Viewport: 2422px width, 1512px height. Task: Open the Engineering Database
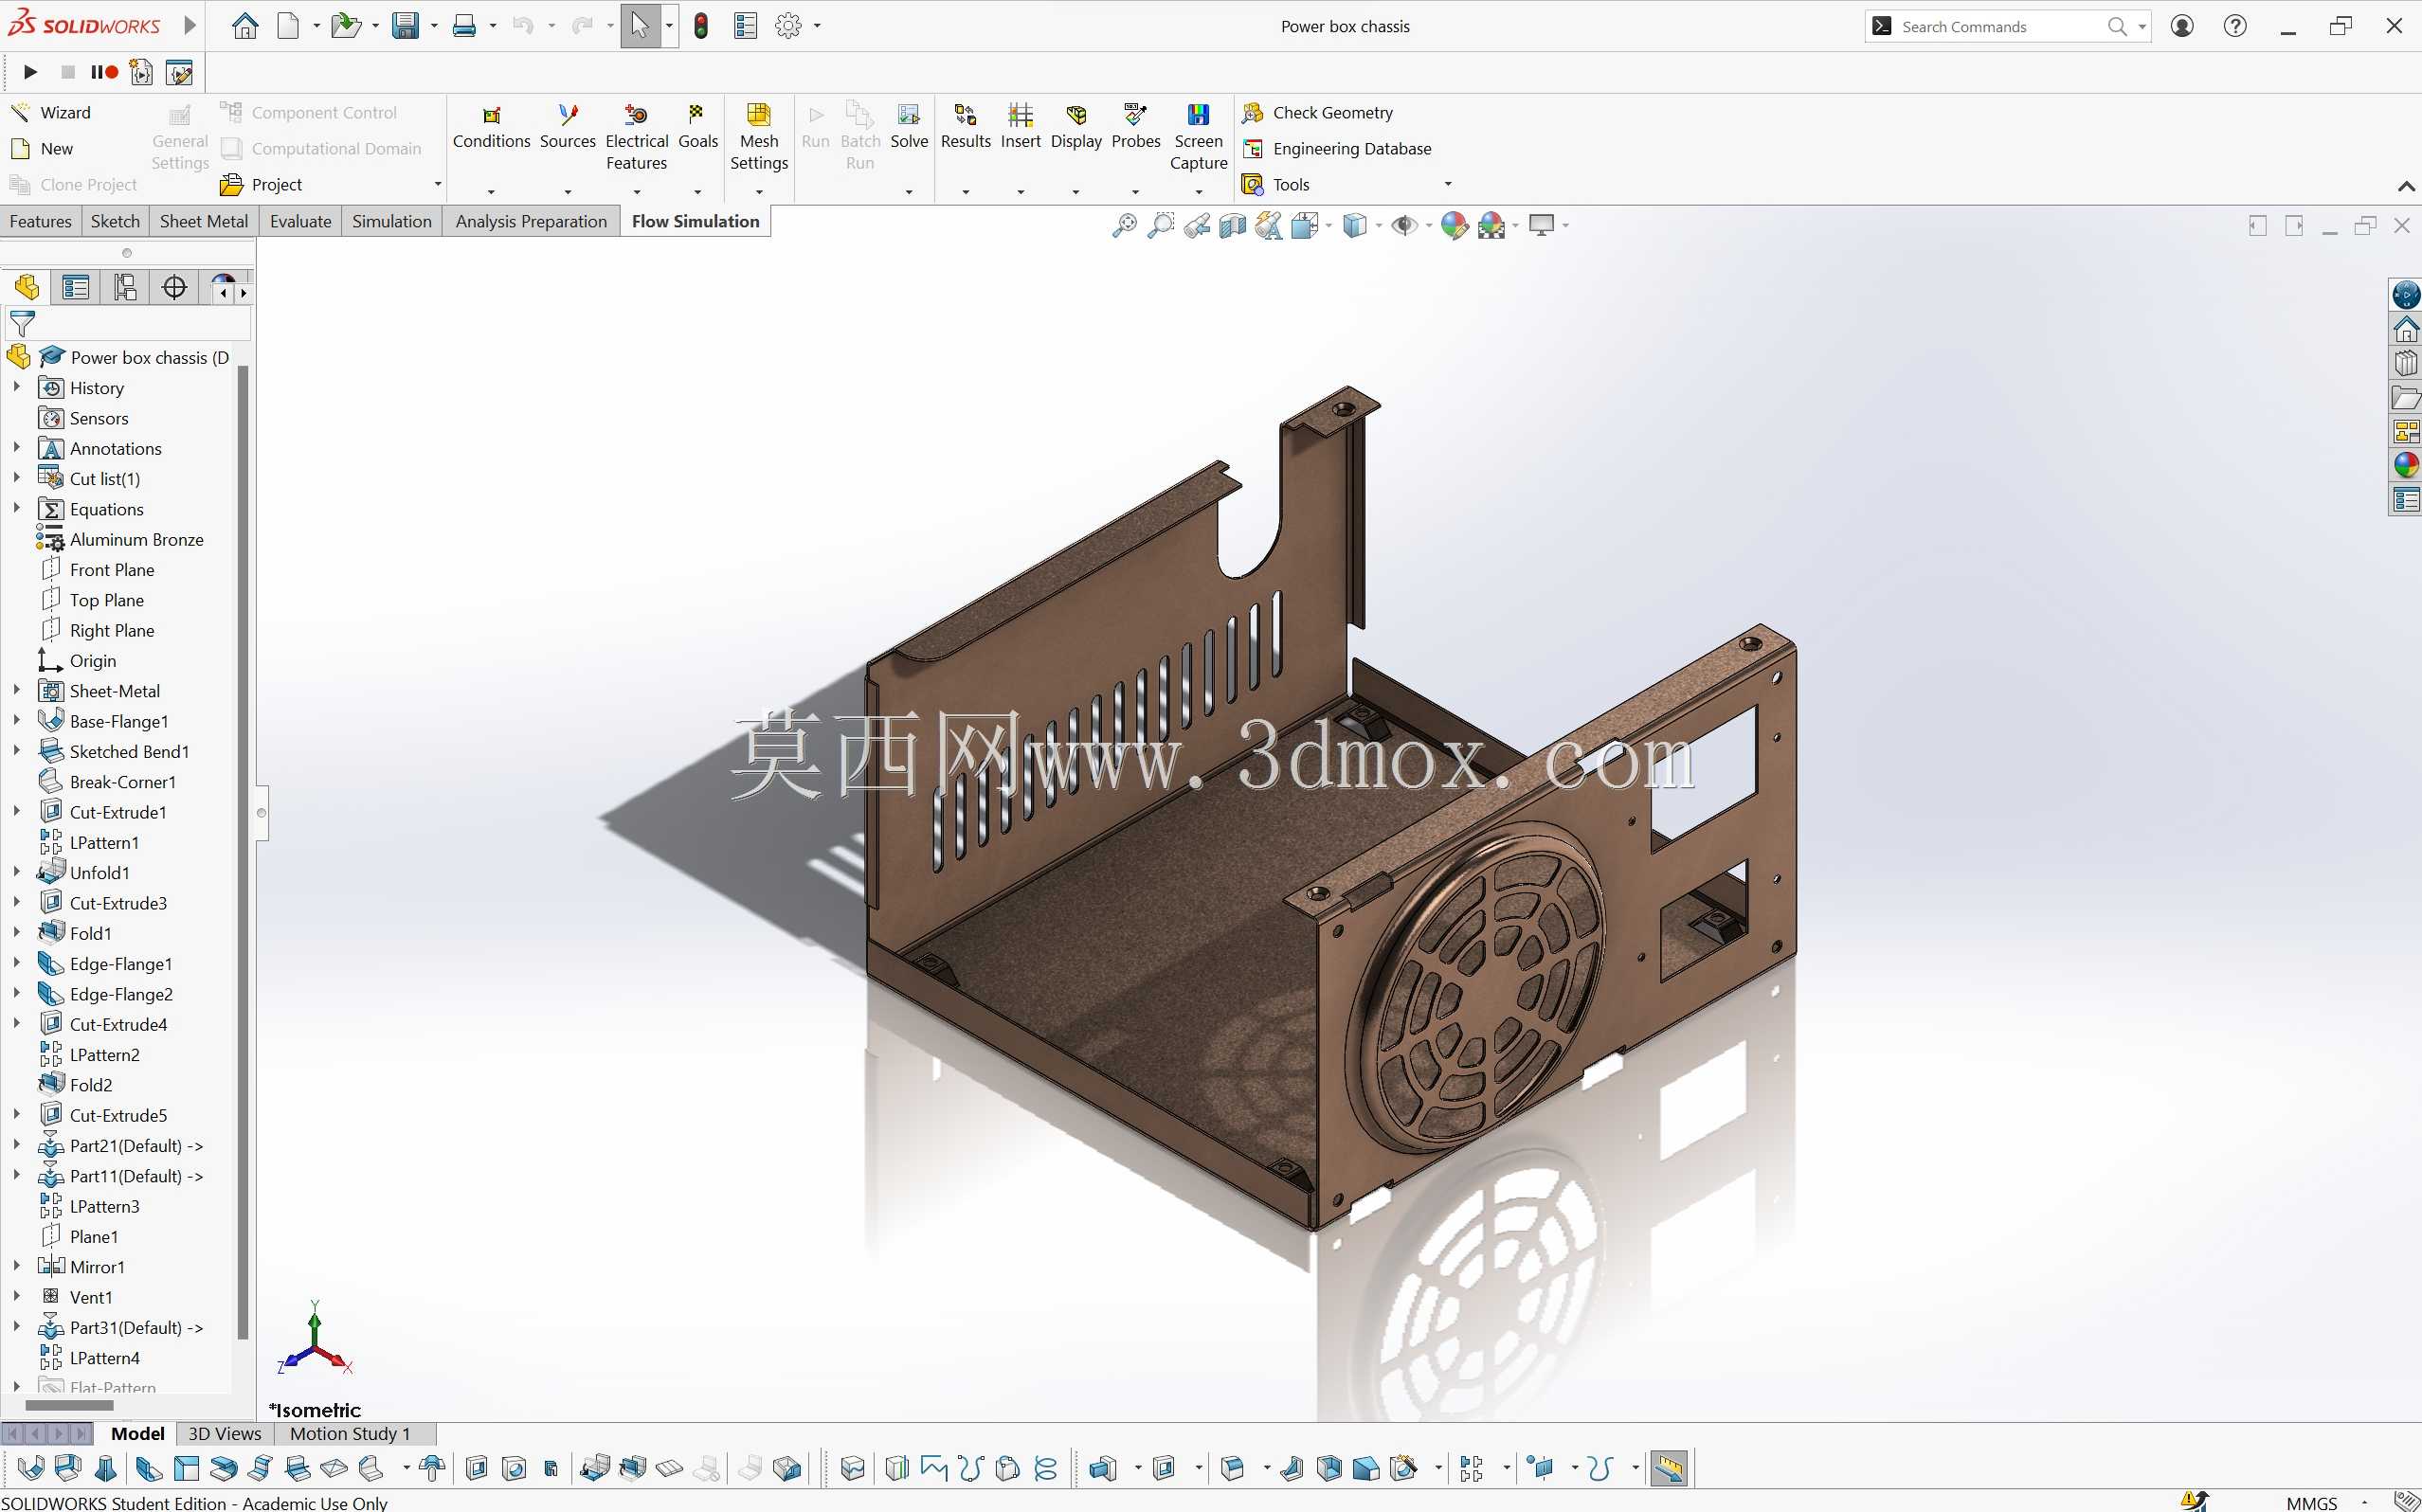pyautogui.click(x=1336, y=149)
